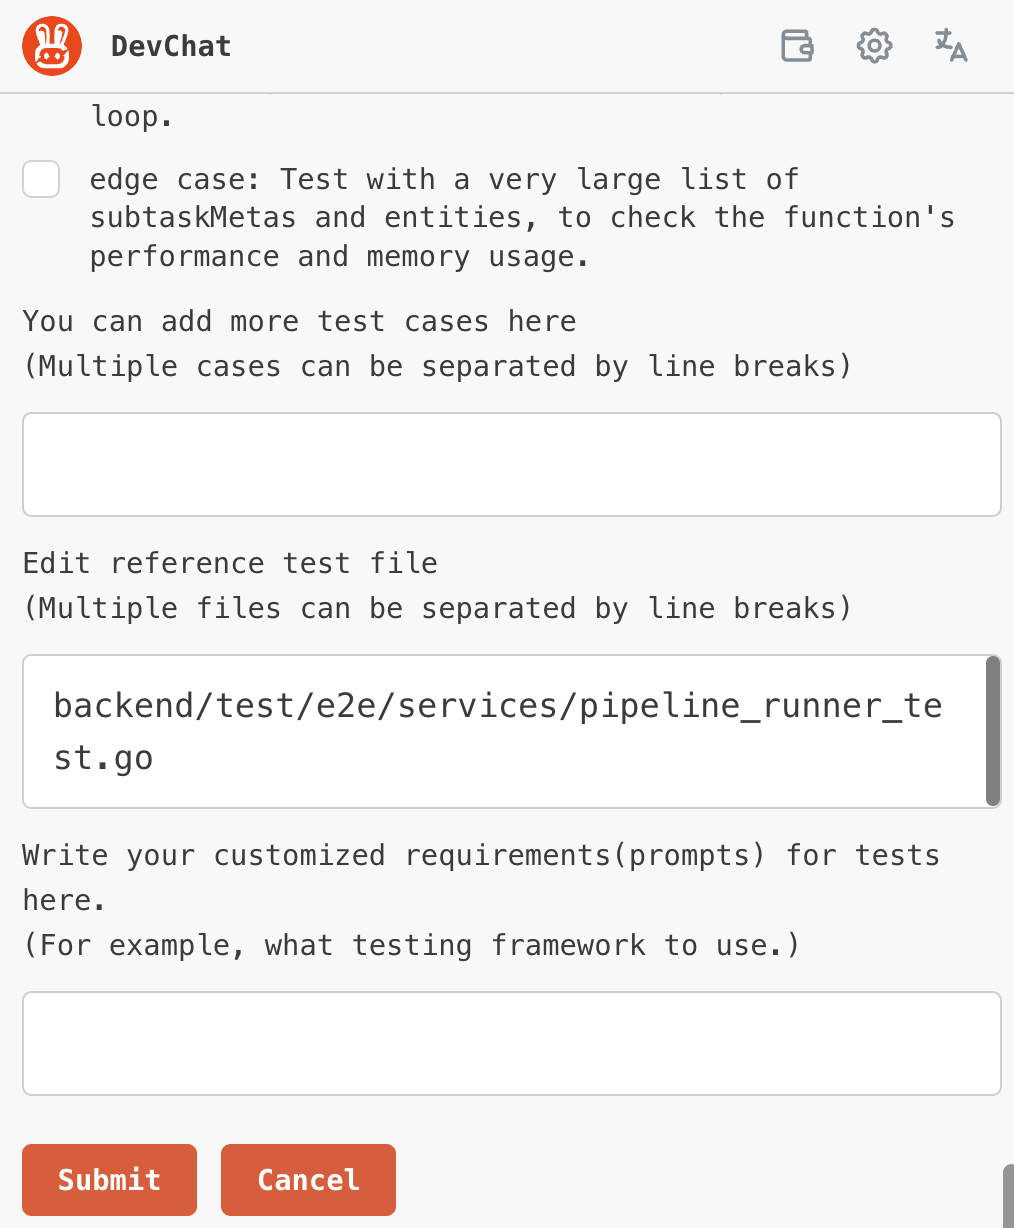Click the "Edit reference test file" label
Image resolution: width=1014 pixels, height=1228 pixels.
(230, 563)
